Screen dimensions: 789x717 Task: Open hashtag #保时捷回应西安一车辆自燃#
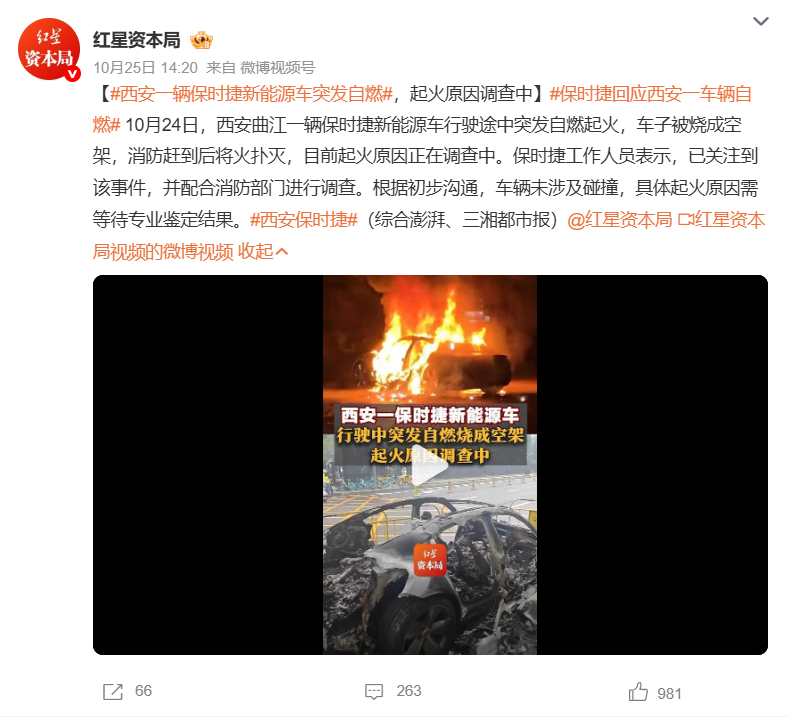(651, 94)
